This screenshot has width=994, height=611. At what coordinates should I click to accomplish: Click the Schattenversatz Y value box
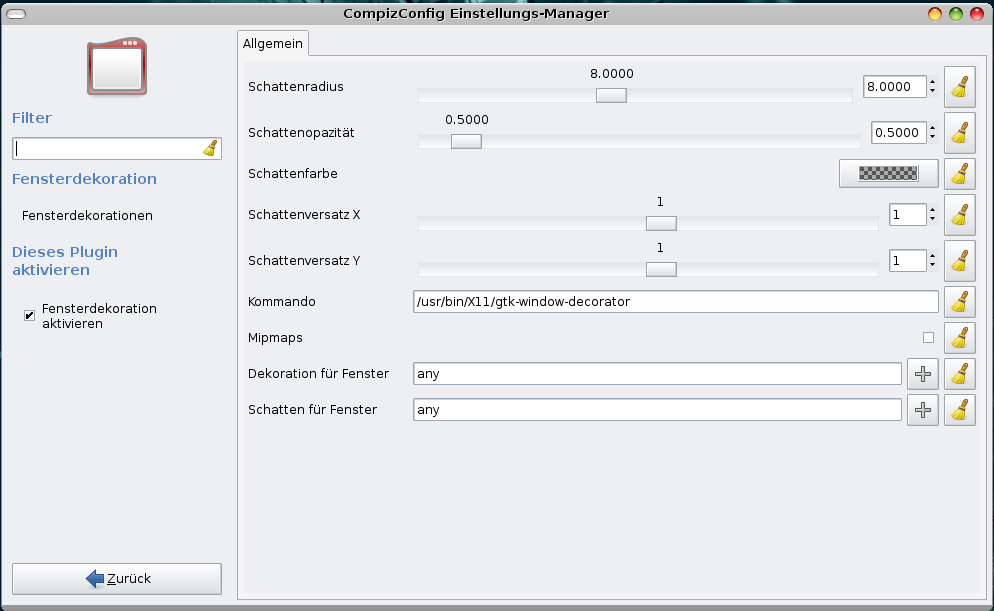coord(907,260)
